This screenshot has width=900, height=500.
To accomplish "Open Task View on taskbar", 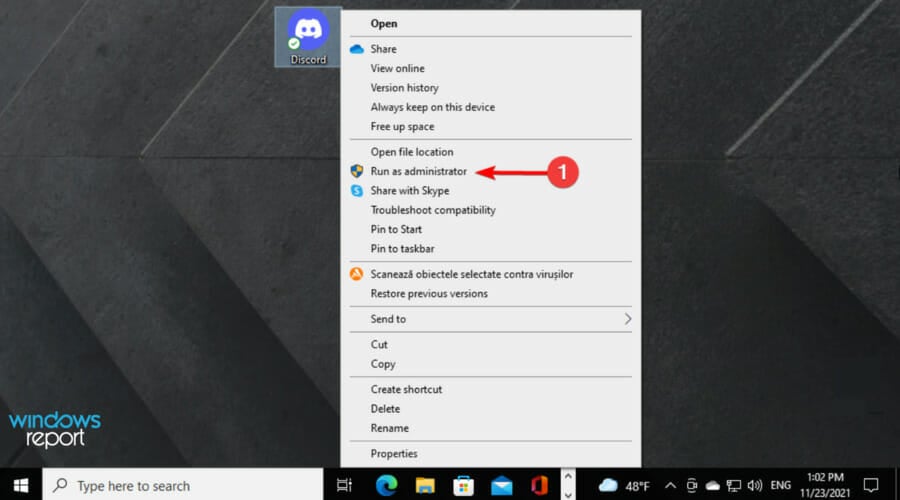I will [344, 486].
